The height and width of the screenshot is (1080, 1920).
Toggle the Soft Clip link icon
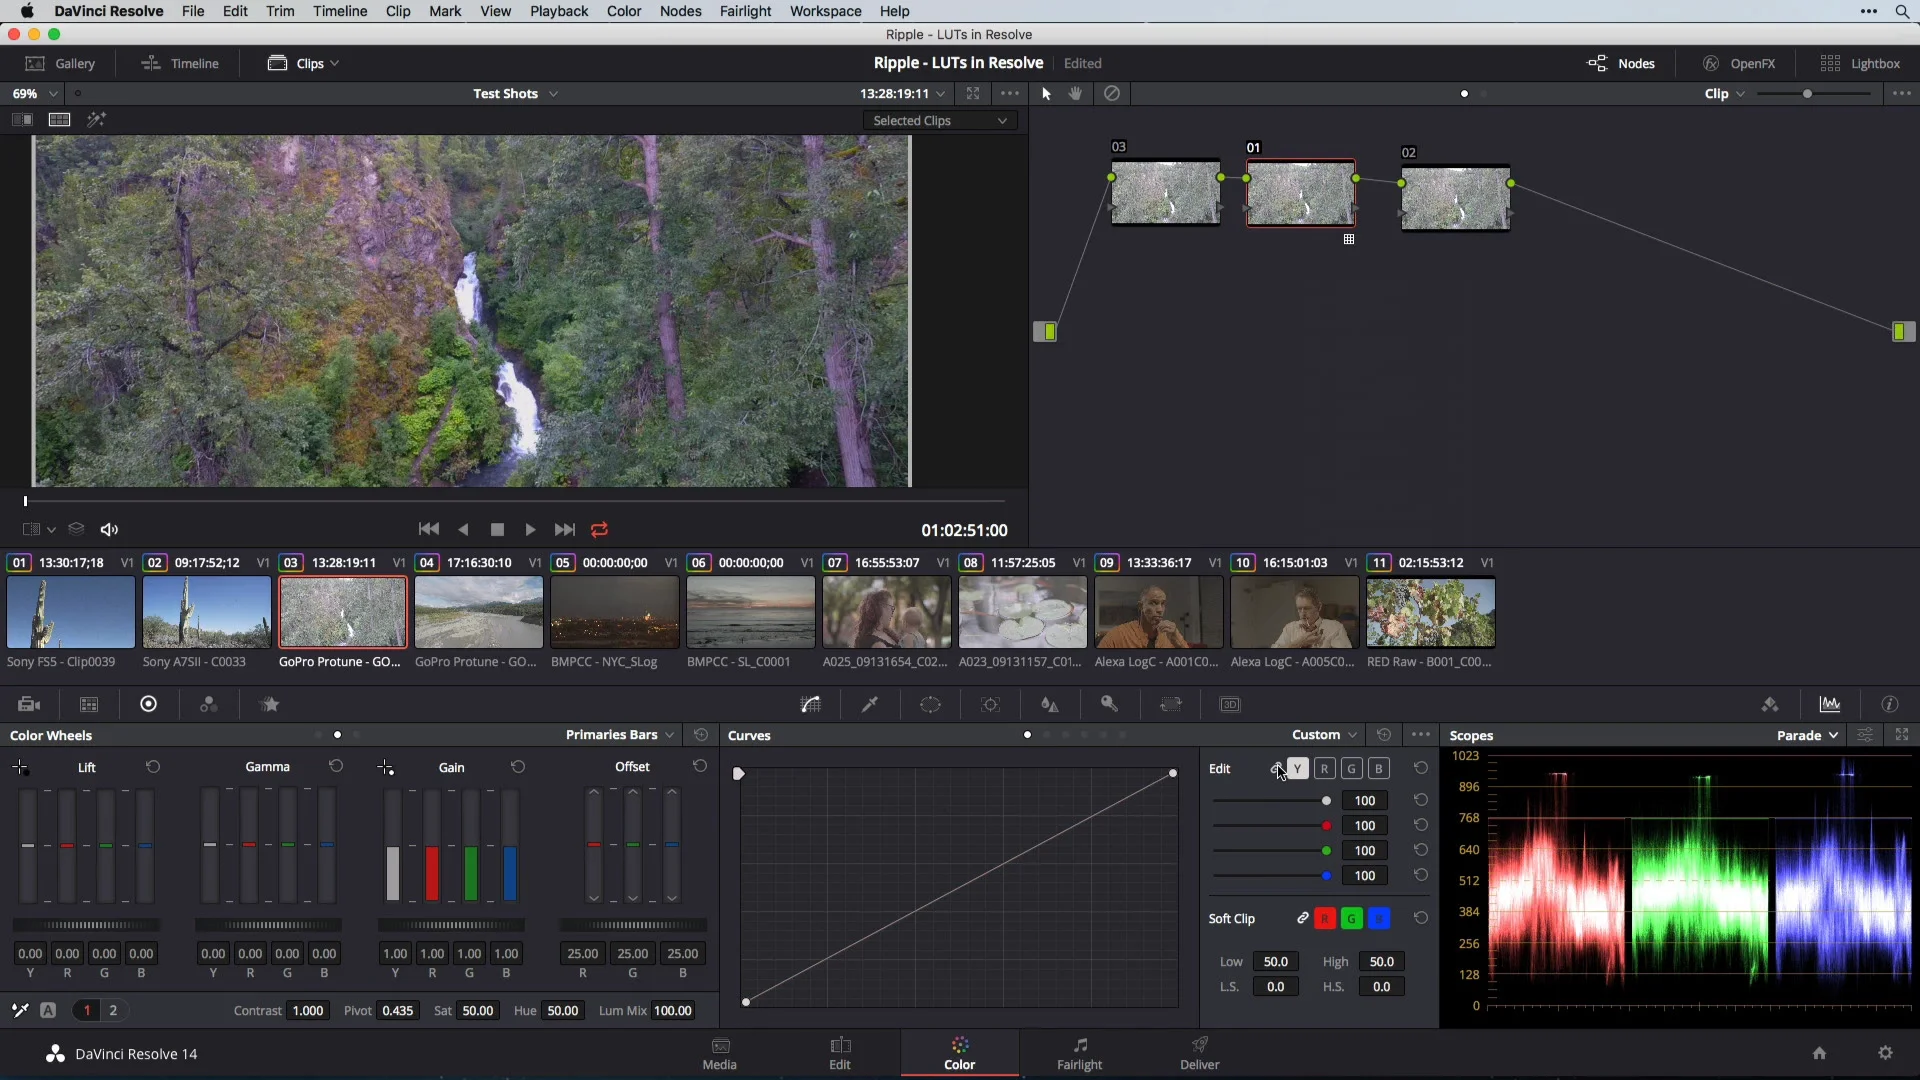(1302, 919)
